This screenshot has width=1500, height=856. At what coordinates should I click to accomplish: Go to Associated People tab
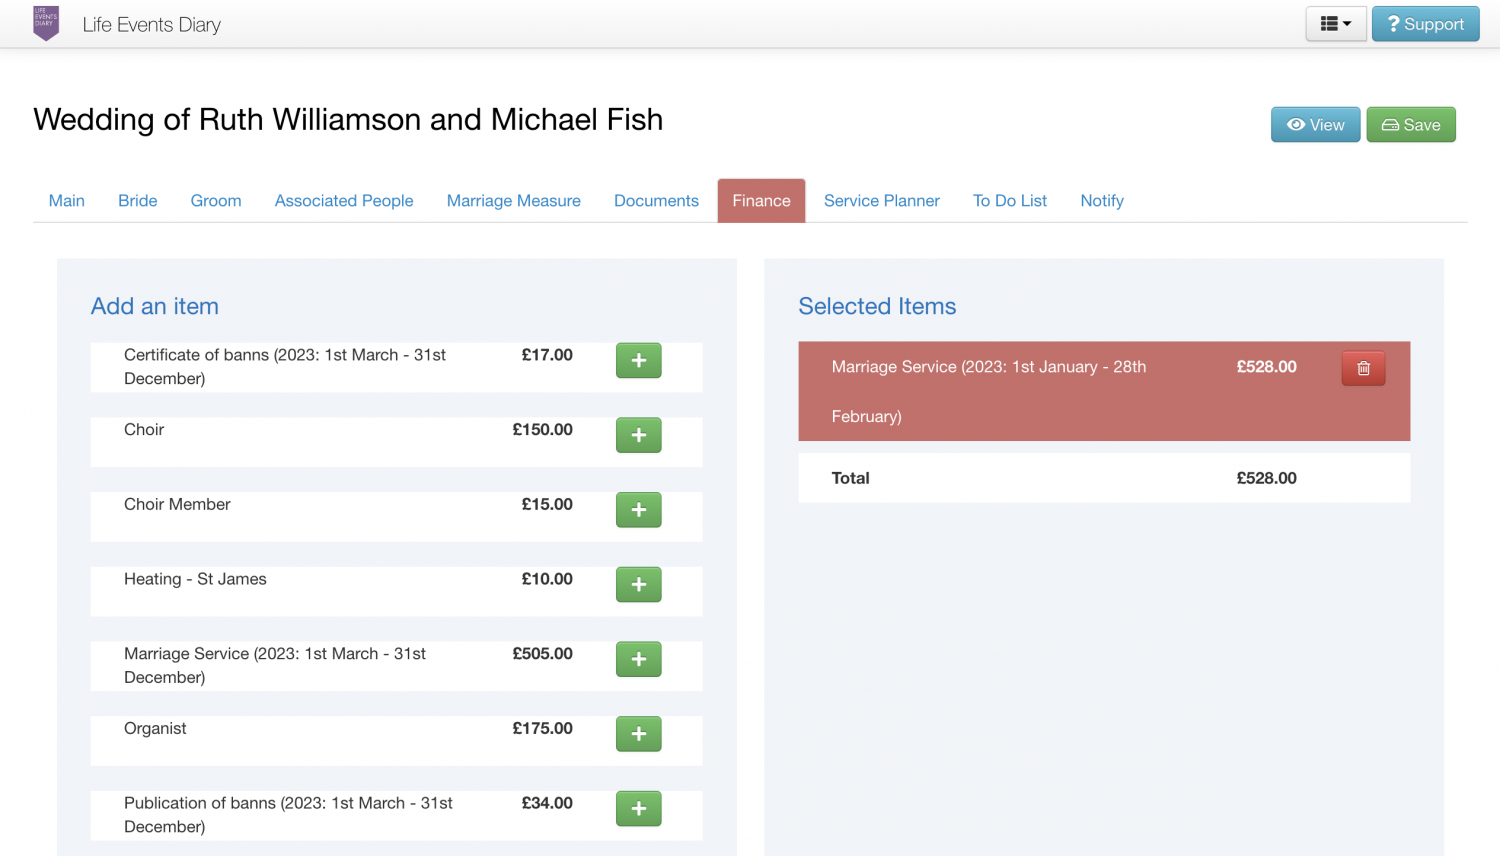pos(344,201)
